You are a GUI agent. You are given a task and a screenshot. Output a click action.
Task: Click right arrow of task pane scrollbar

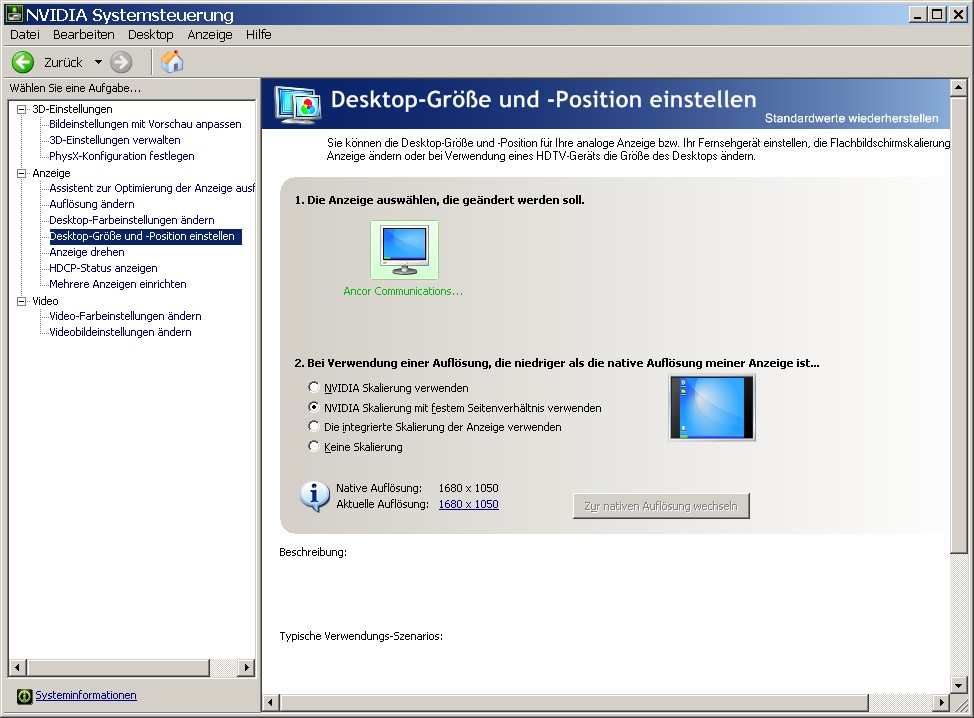247,668
